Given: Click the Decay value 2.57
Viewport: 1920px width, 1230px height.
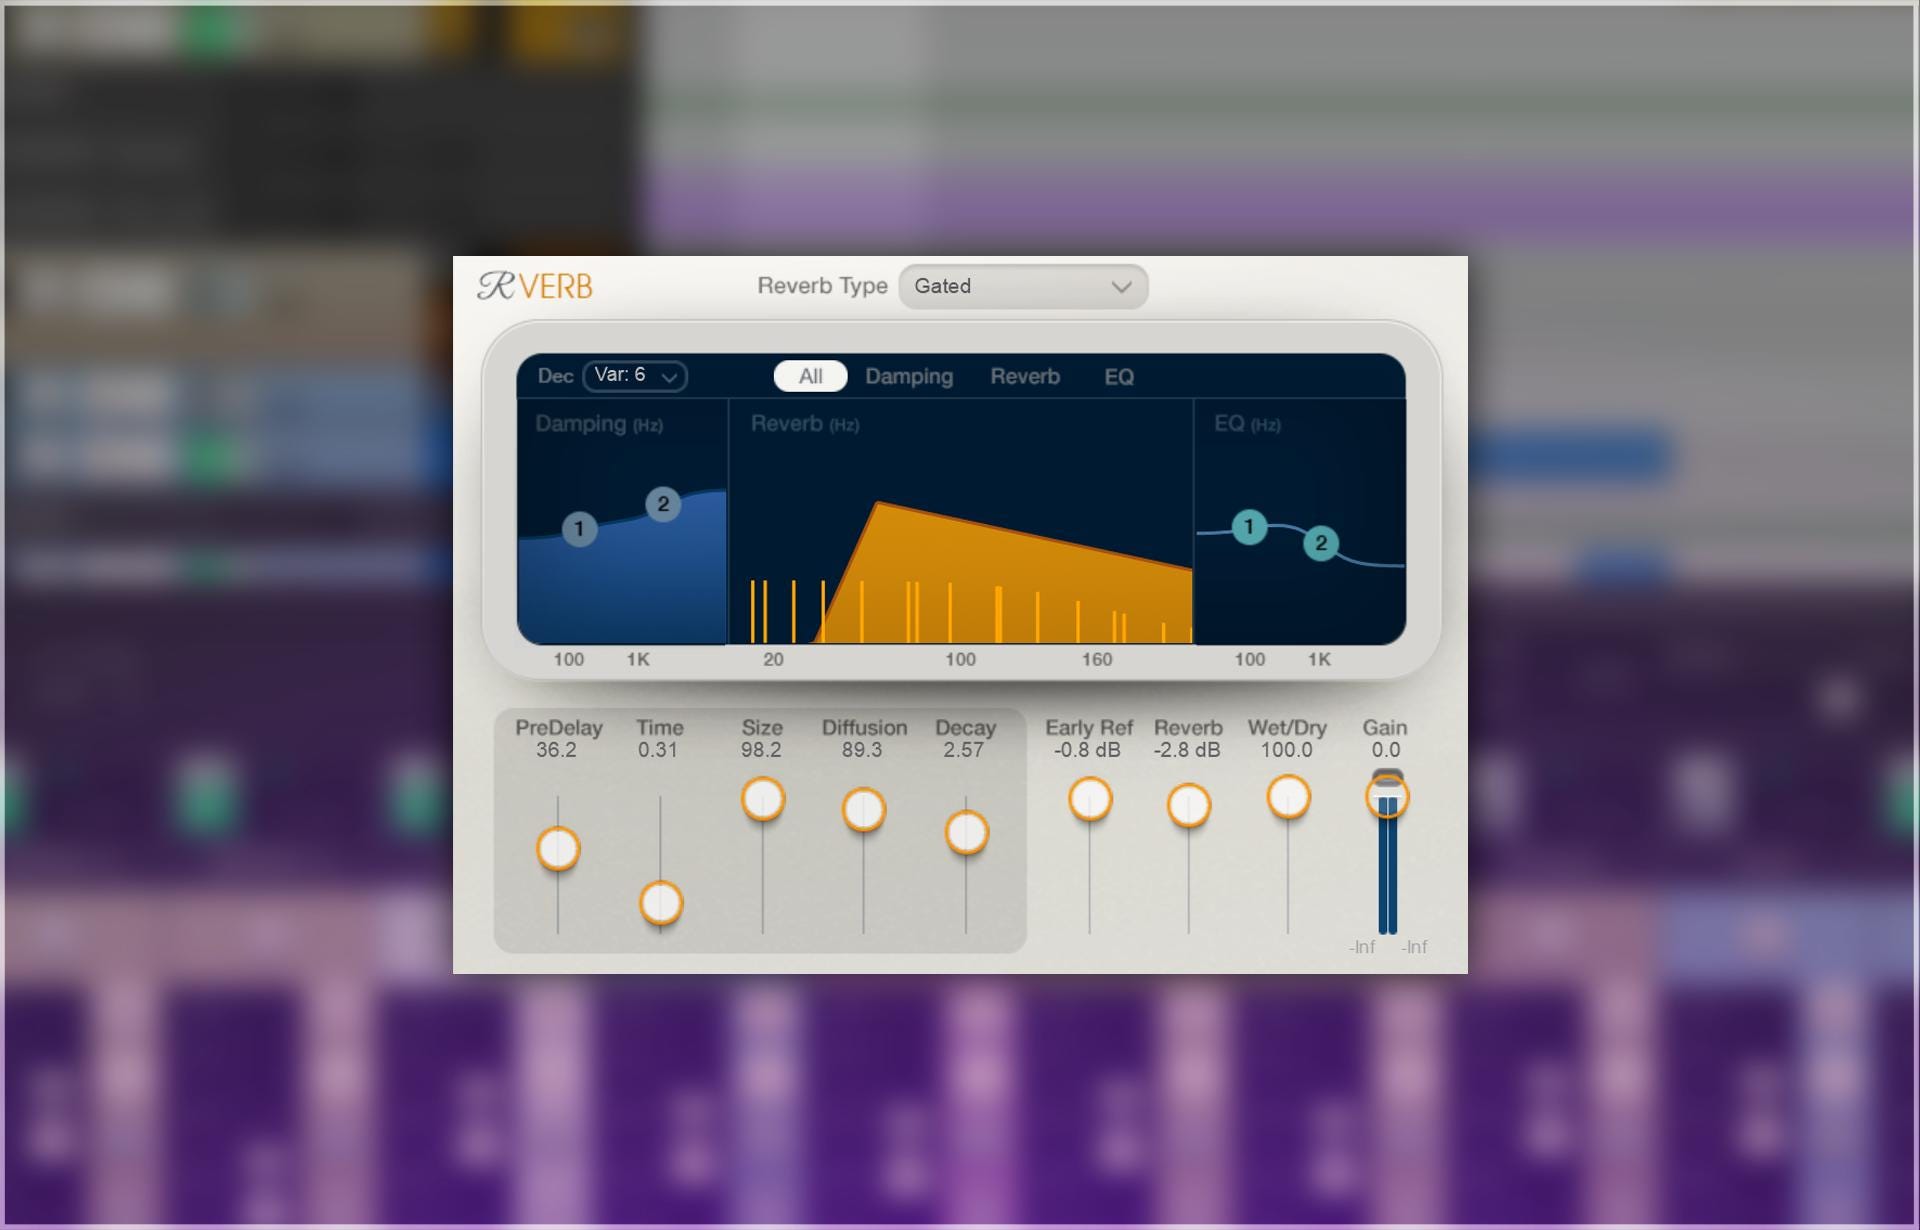Looking at the screenshot, I should click(964, 750).
